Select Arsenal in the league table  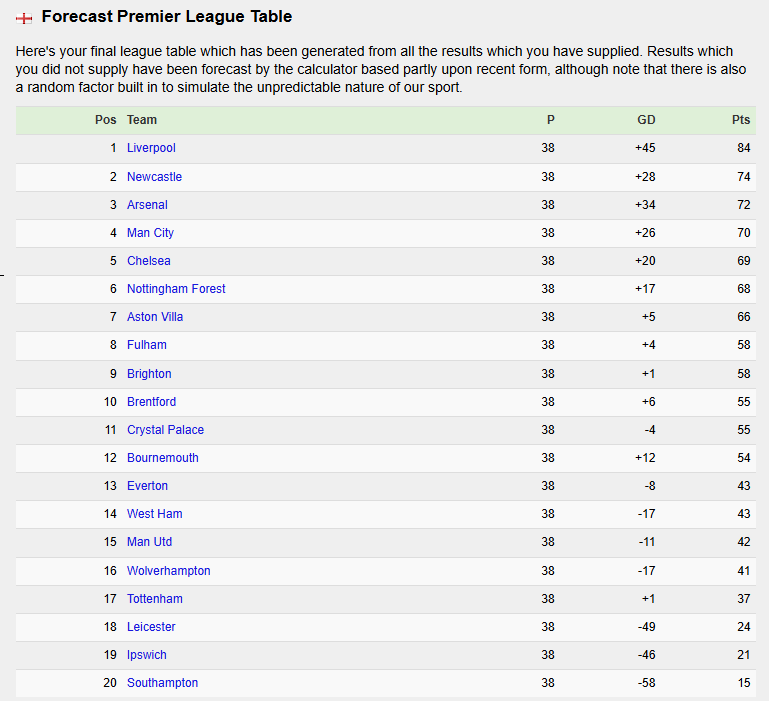tap(147, 205)
